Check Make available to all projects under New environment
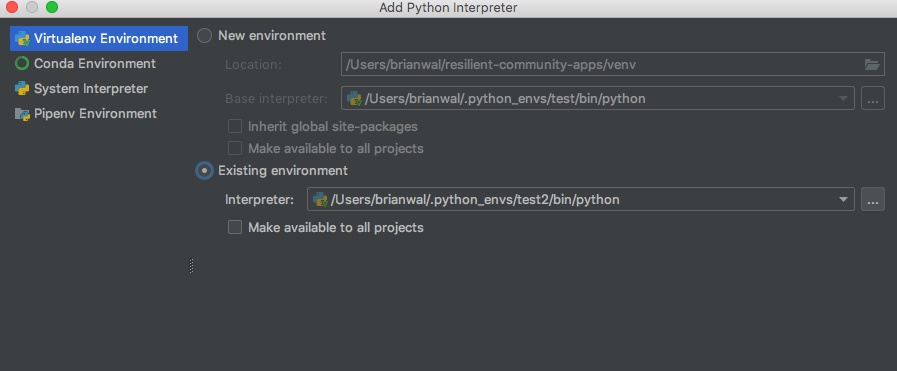 235,149
